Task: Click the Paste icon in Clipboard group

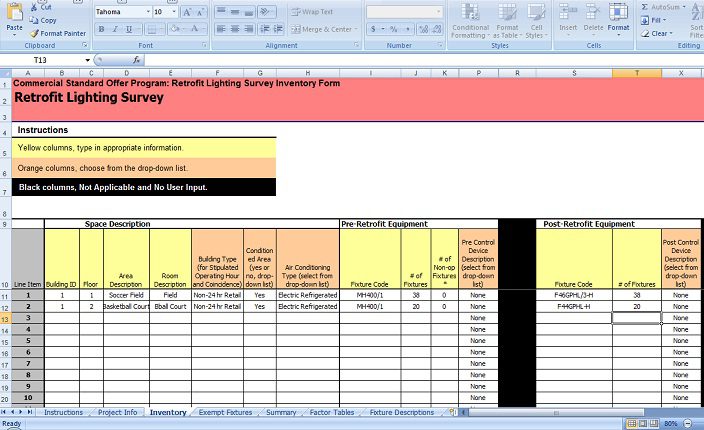Action: 14,20
